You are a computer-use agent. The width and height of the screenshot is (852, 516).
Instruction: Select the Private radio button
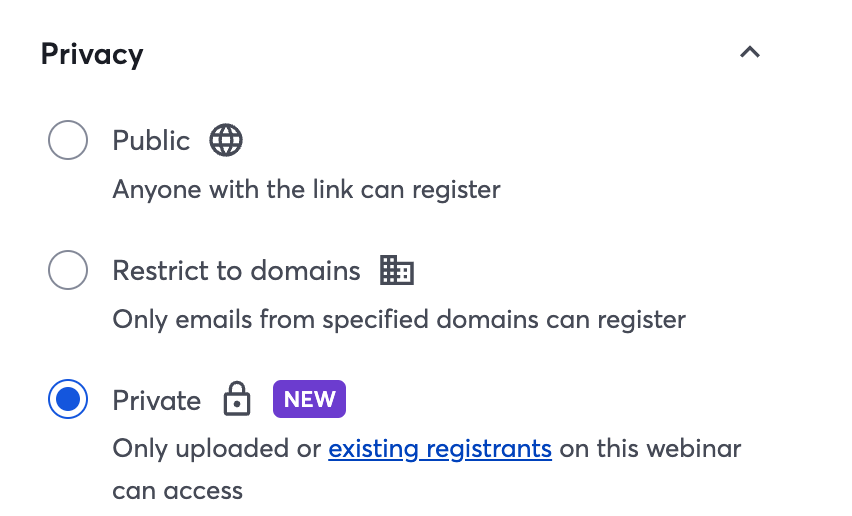pyautogui.click(x=68, y=399)
